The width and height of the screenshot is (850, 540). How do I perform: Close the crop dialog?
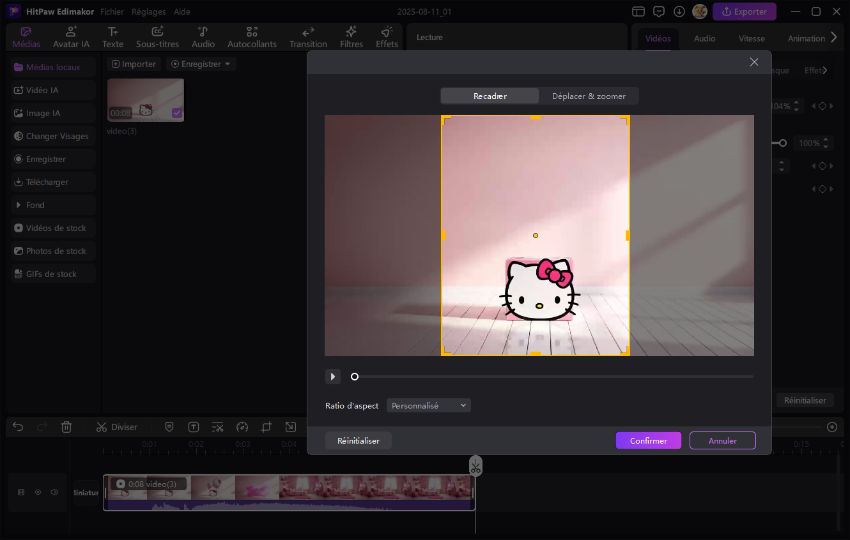tap(754, 62)
